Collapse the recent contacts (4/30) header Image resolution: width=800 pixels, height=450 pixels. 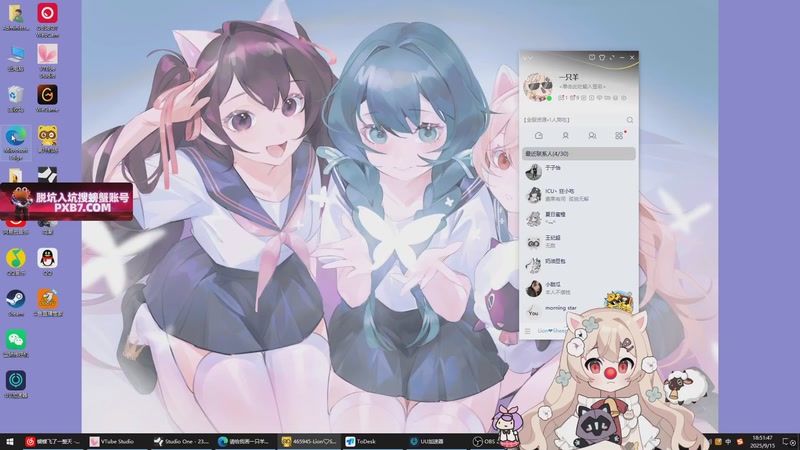579,154
